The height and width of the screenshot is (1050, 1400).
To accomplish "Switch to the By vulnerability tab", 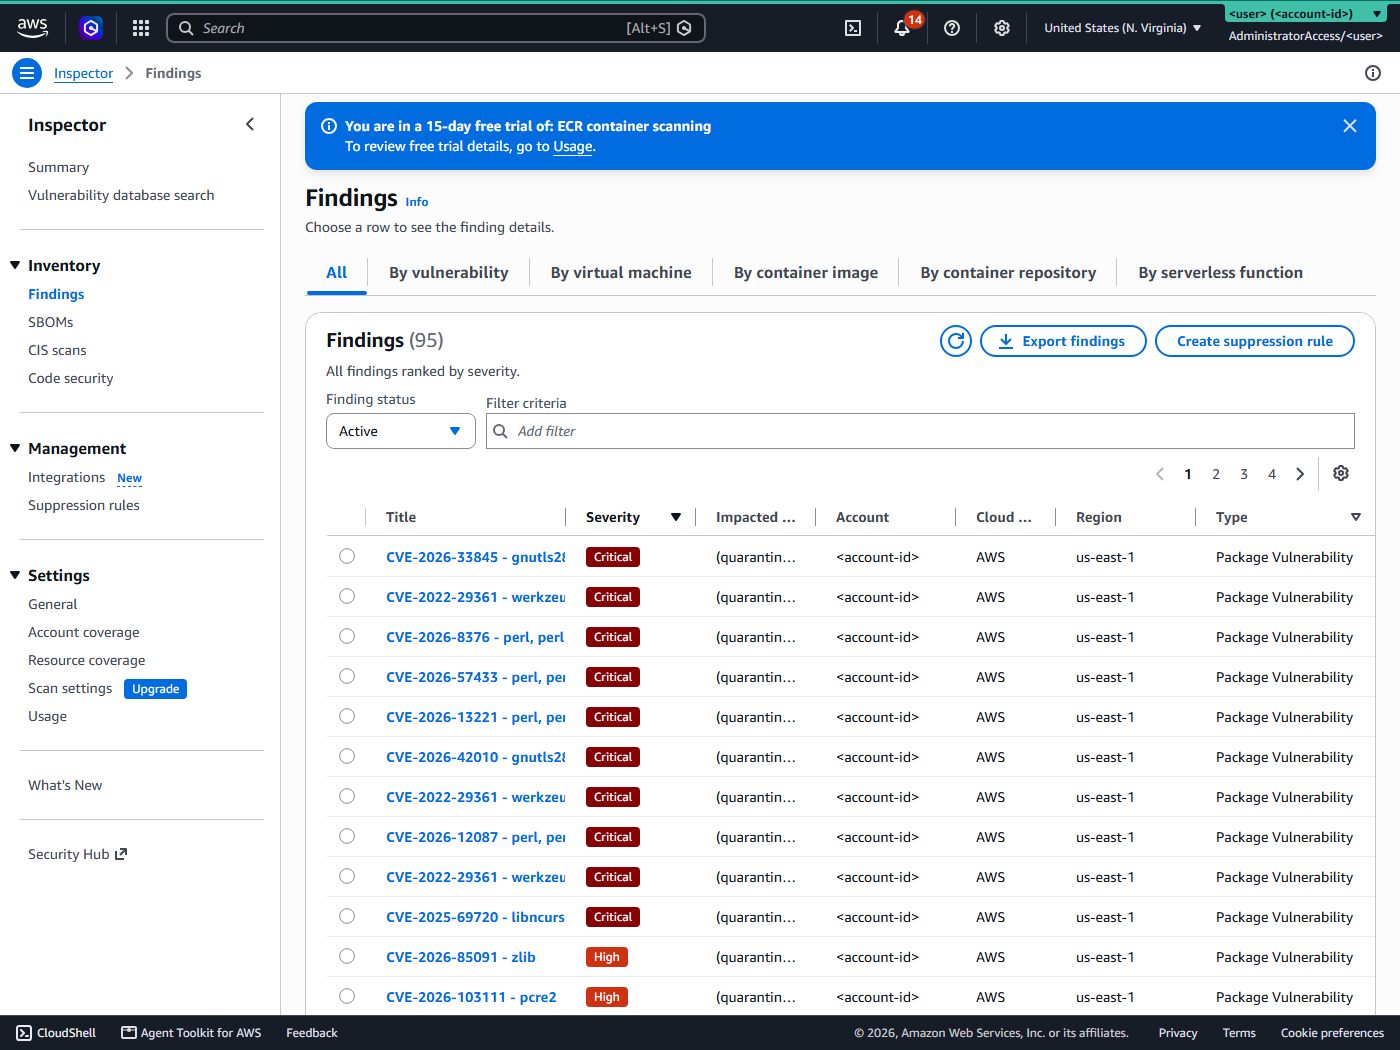I will pos(449,272).
